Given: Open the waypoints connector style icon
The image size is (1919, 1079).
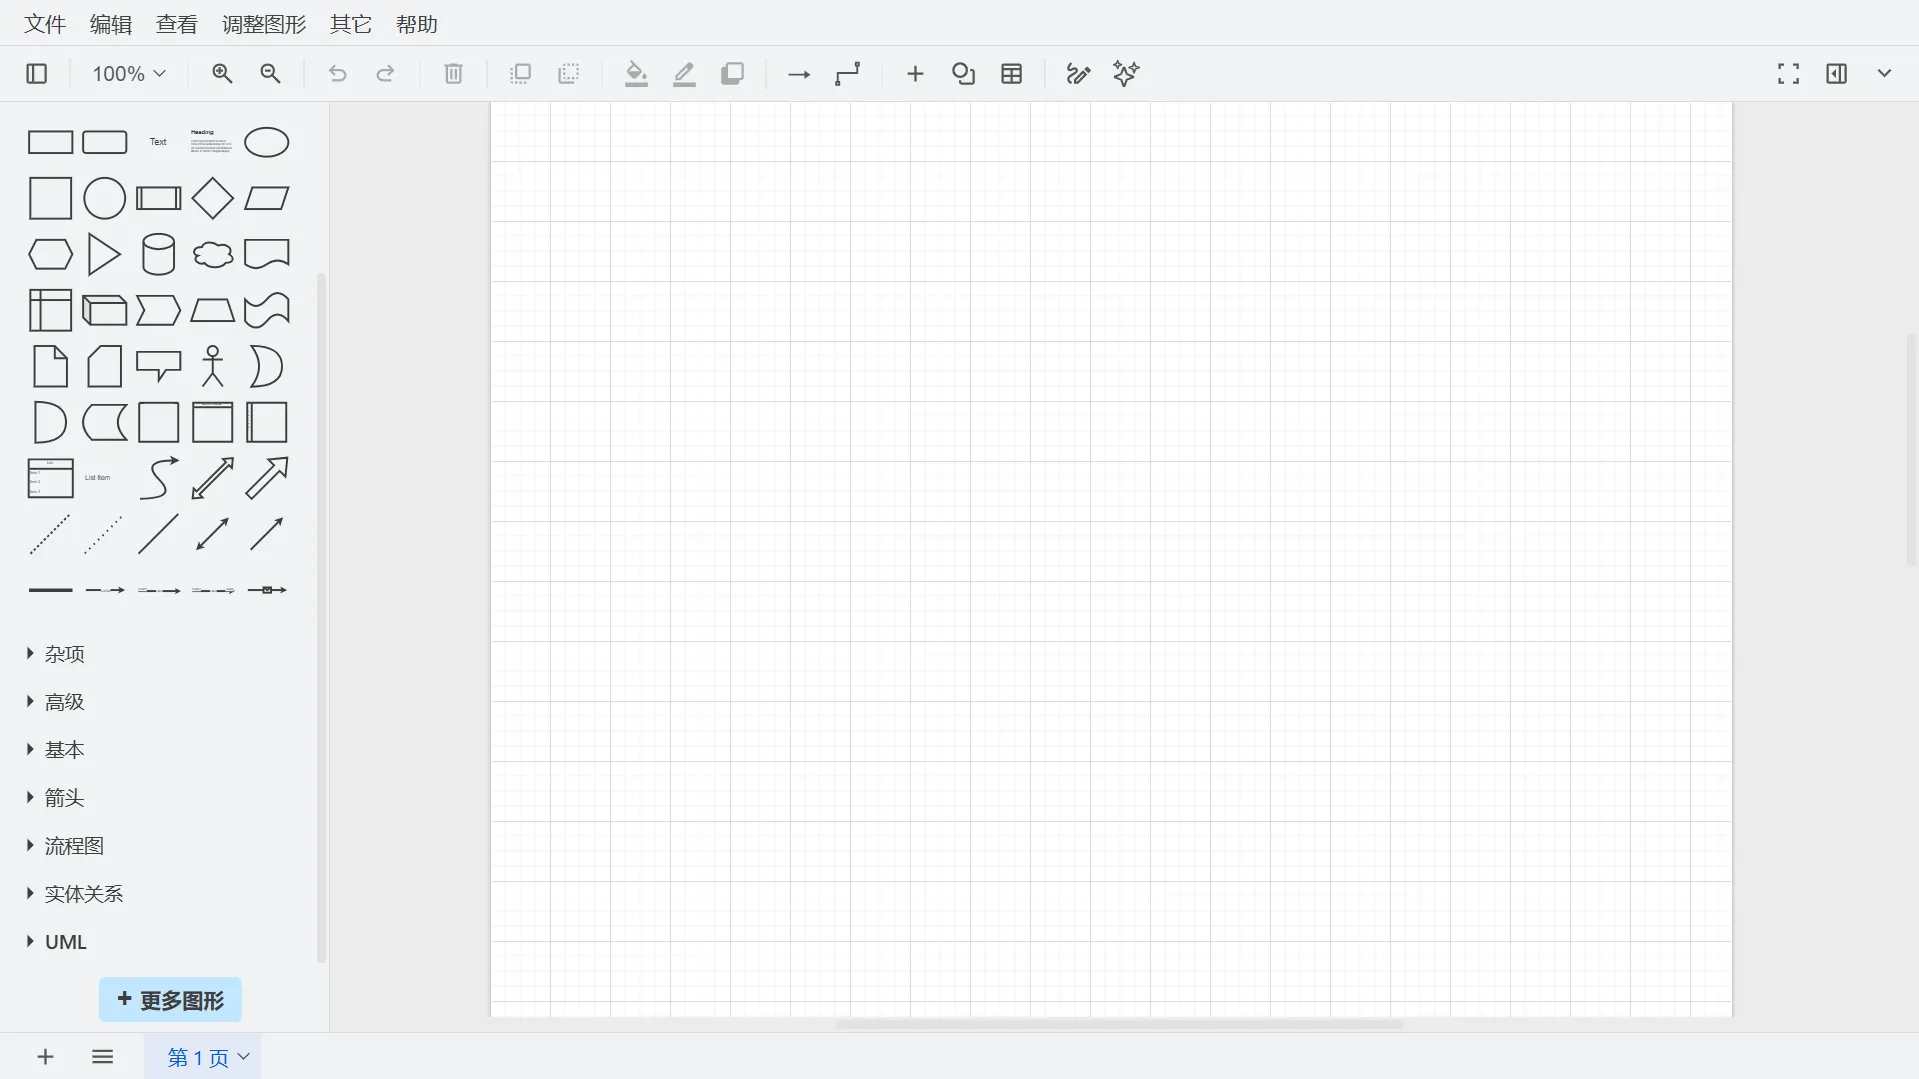Looking at the screenshot, I should (847, 74).
